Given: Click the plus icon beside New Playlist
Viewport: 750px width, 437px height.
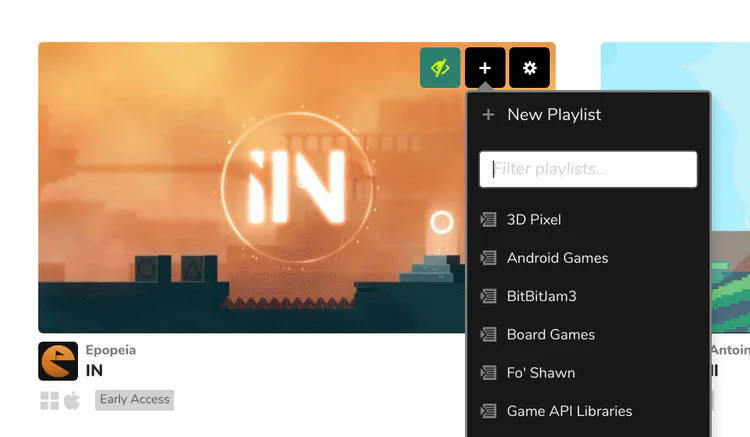Looking at the screenshot, I should pyautogui.click(x=488, y=115).
